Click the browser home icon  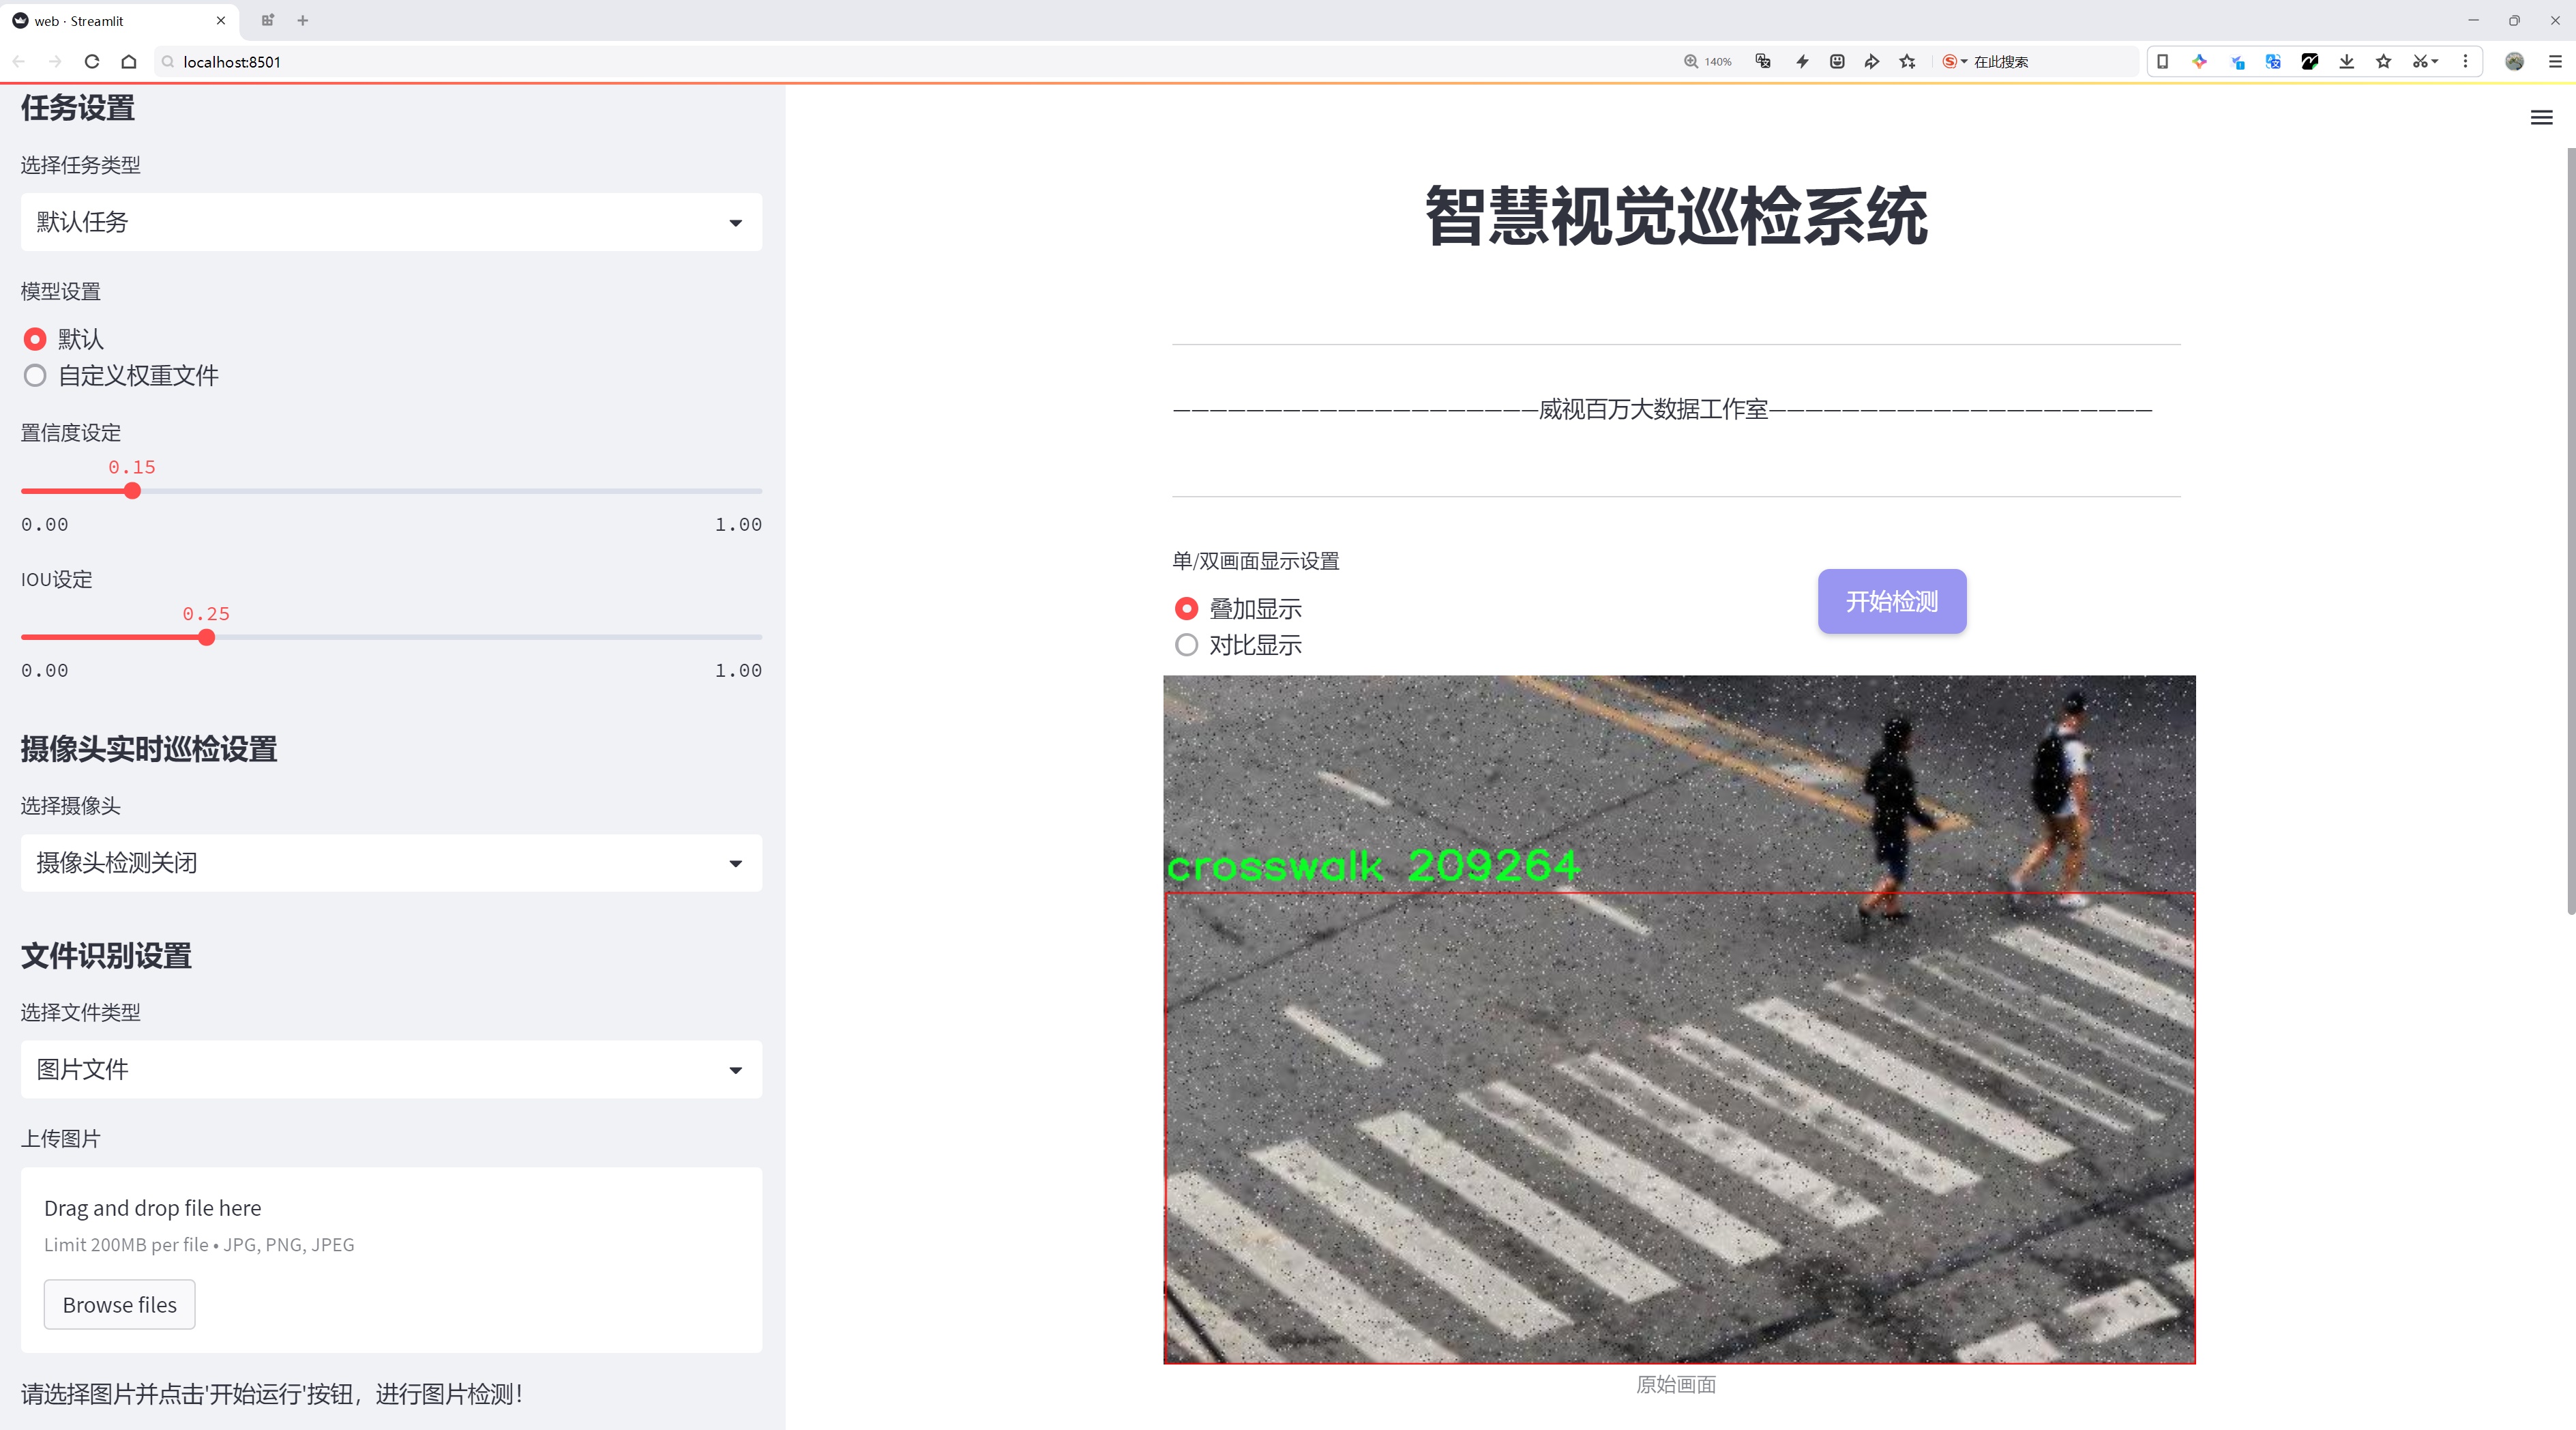(x=129, y=62)
